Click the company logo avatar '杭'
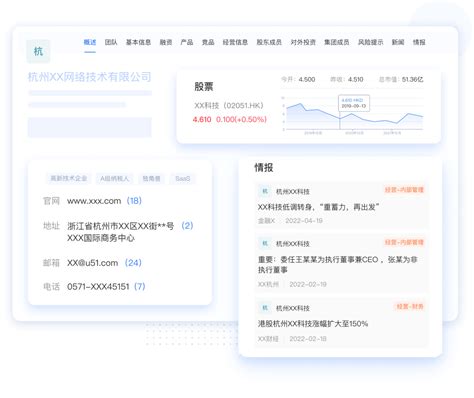This screenshot has height=398, width=474. coord(38,51)
